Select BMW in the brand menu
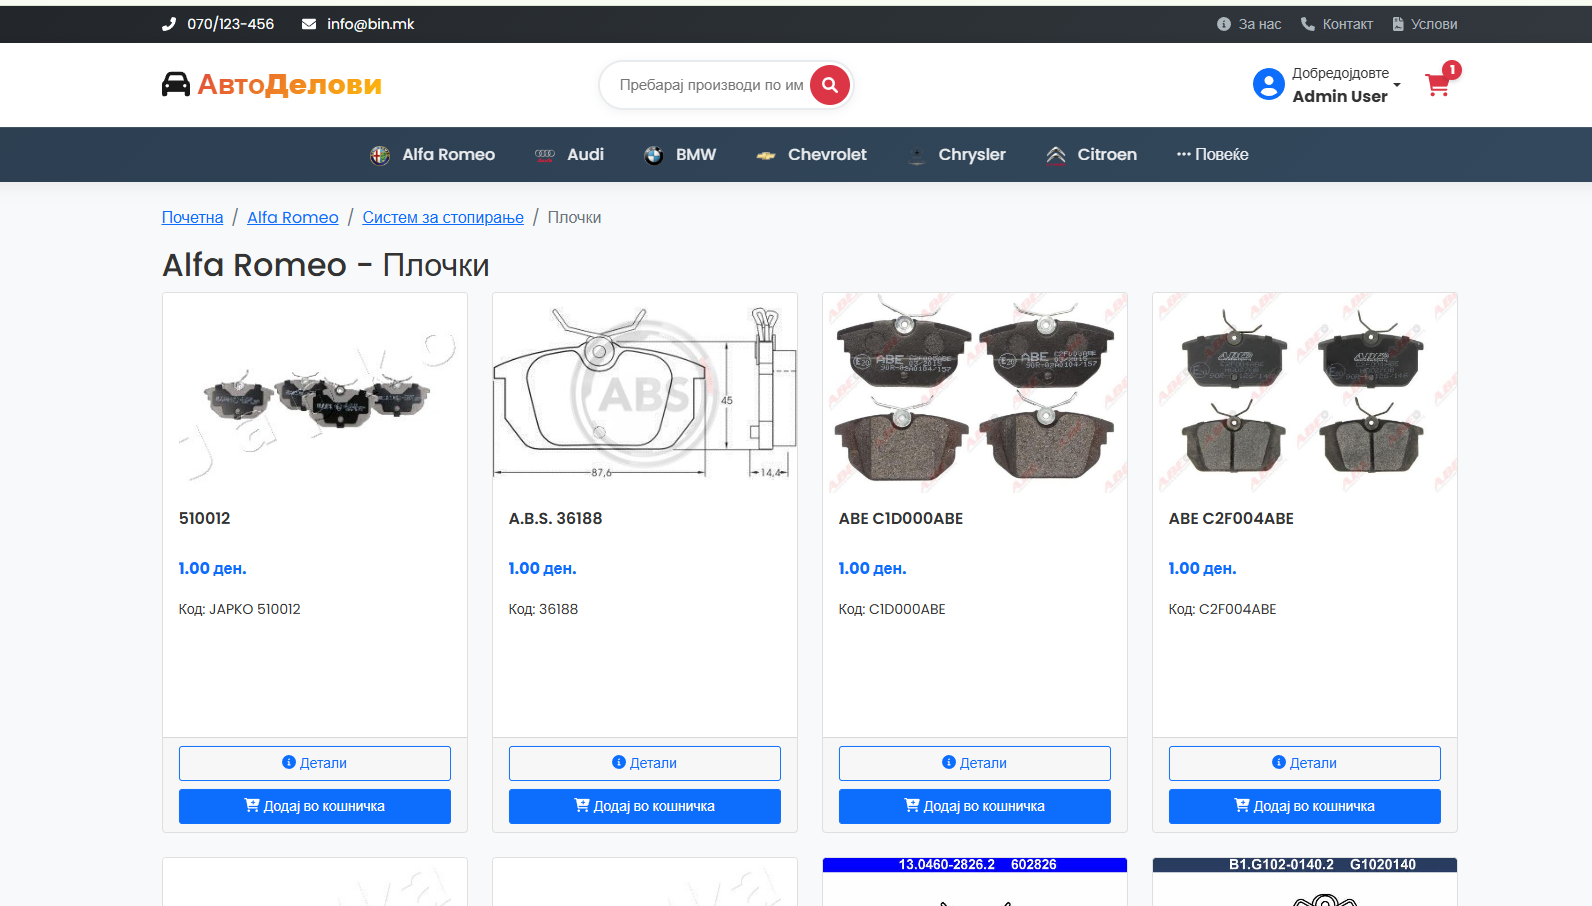The image size is (1592, 906). [x=681, y=154]
